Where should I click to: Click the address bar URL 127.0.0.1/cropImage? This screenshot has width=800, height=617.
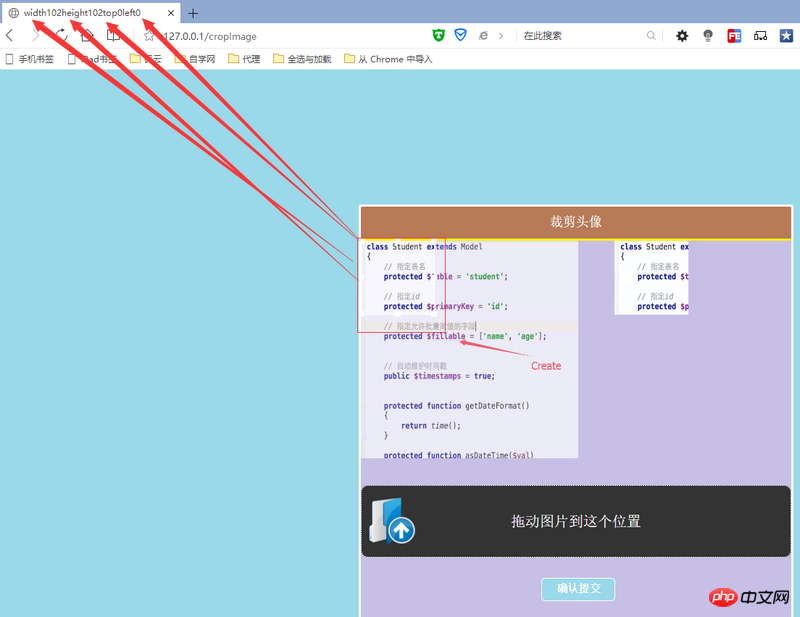point(210,36)
